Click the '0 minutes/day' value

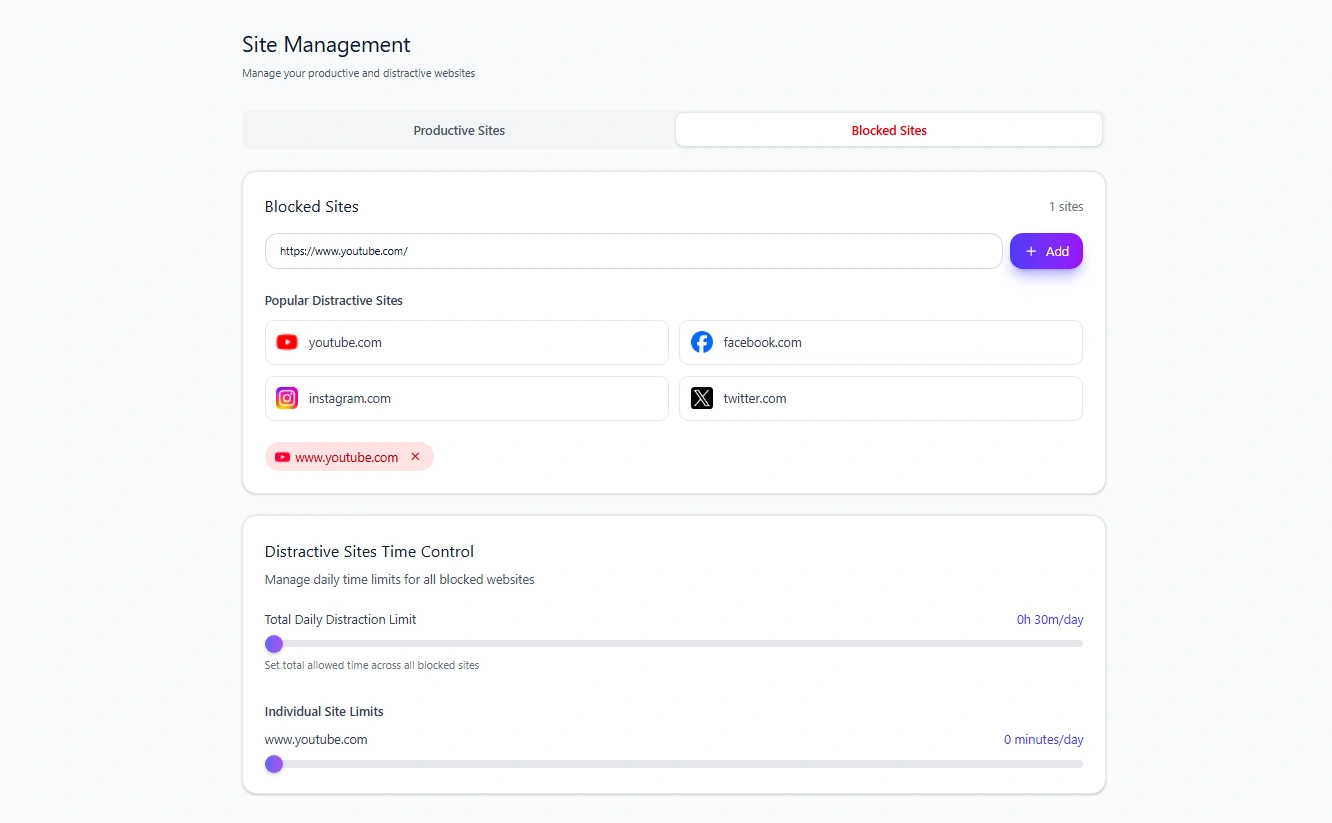[x=1044, y=740]
